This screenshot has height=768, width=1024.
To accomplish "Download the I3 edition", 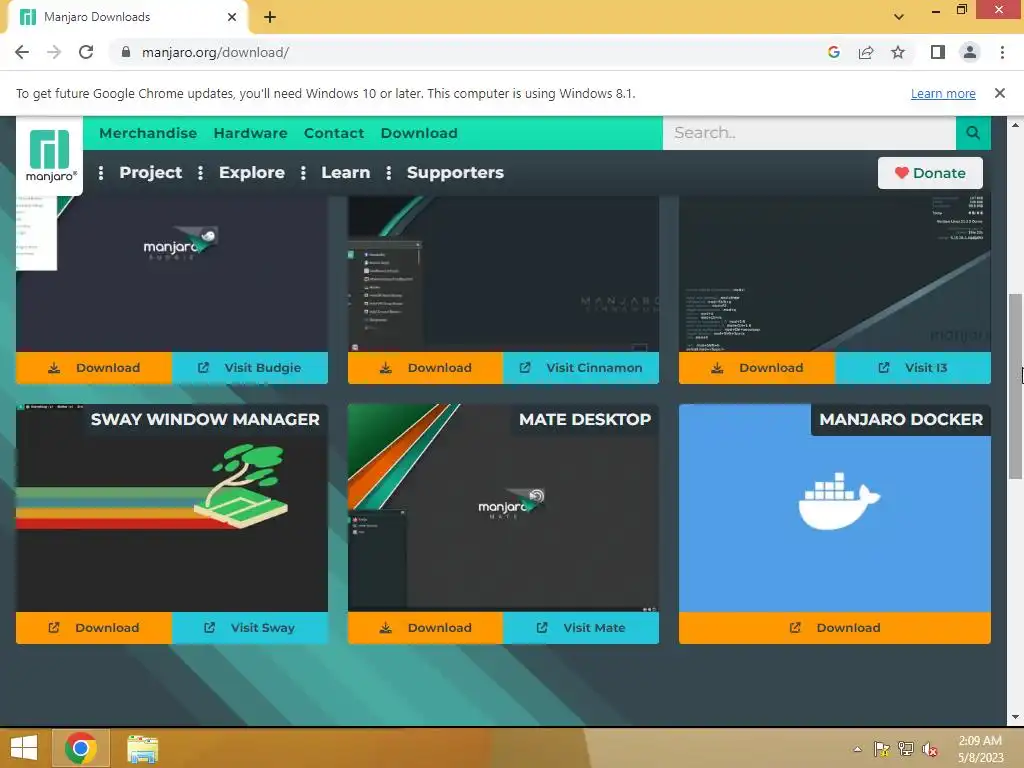I will click(x=757, y=368).
